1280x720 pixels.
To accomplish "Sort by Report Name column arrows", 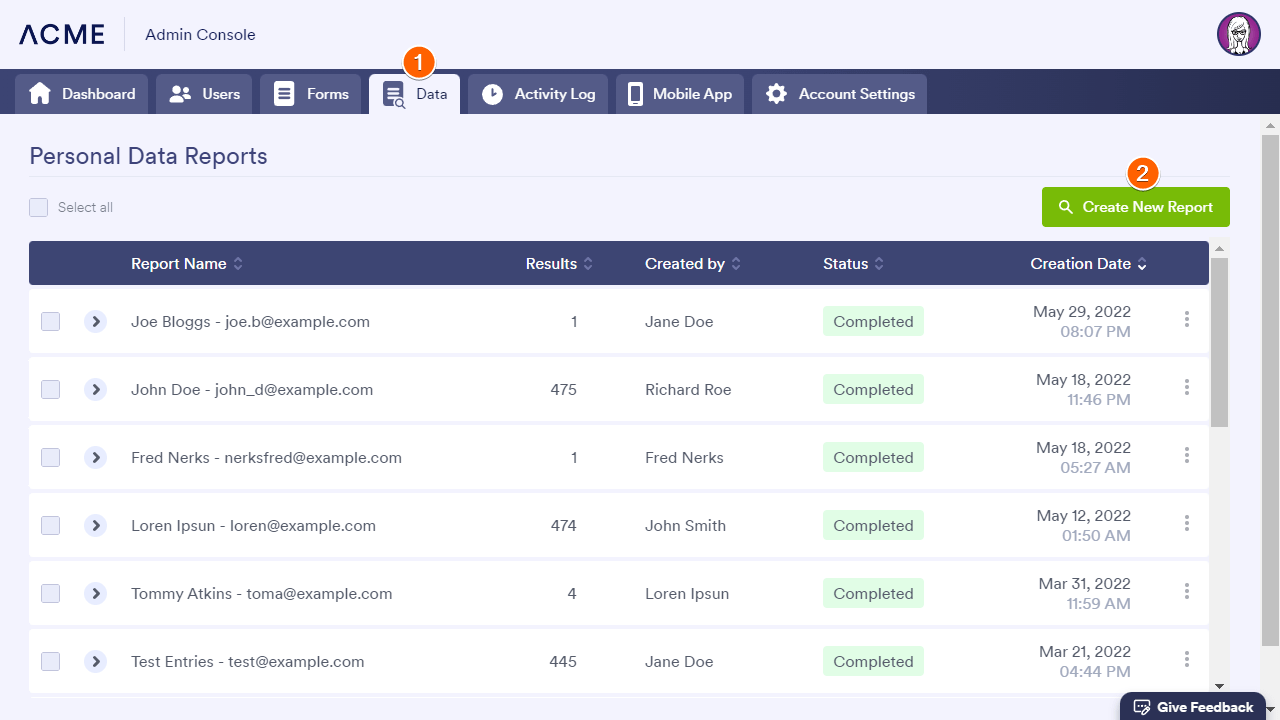I will [238, 264].
